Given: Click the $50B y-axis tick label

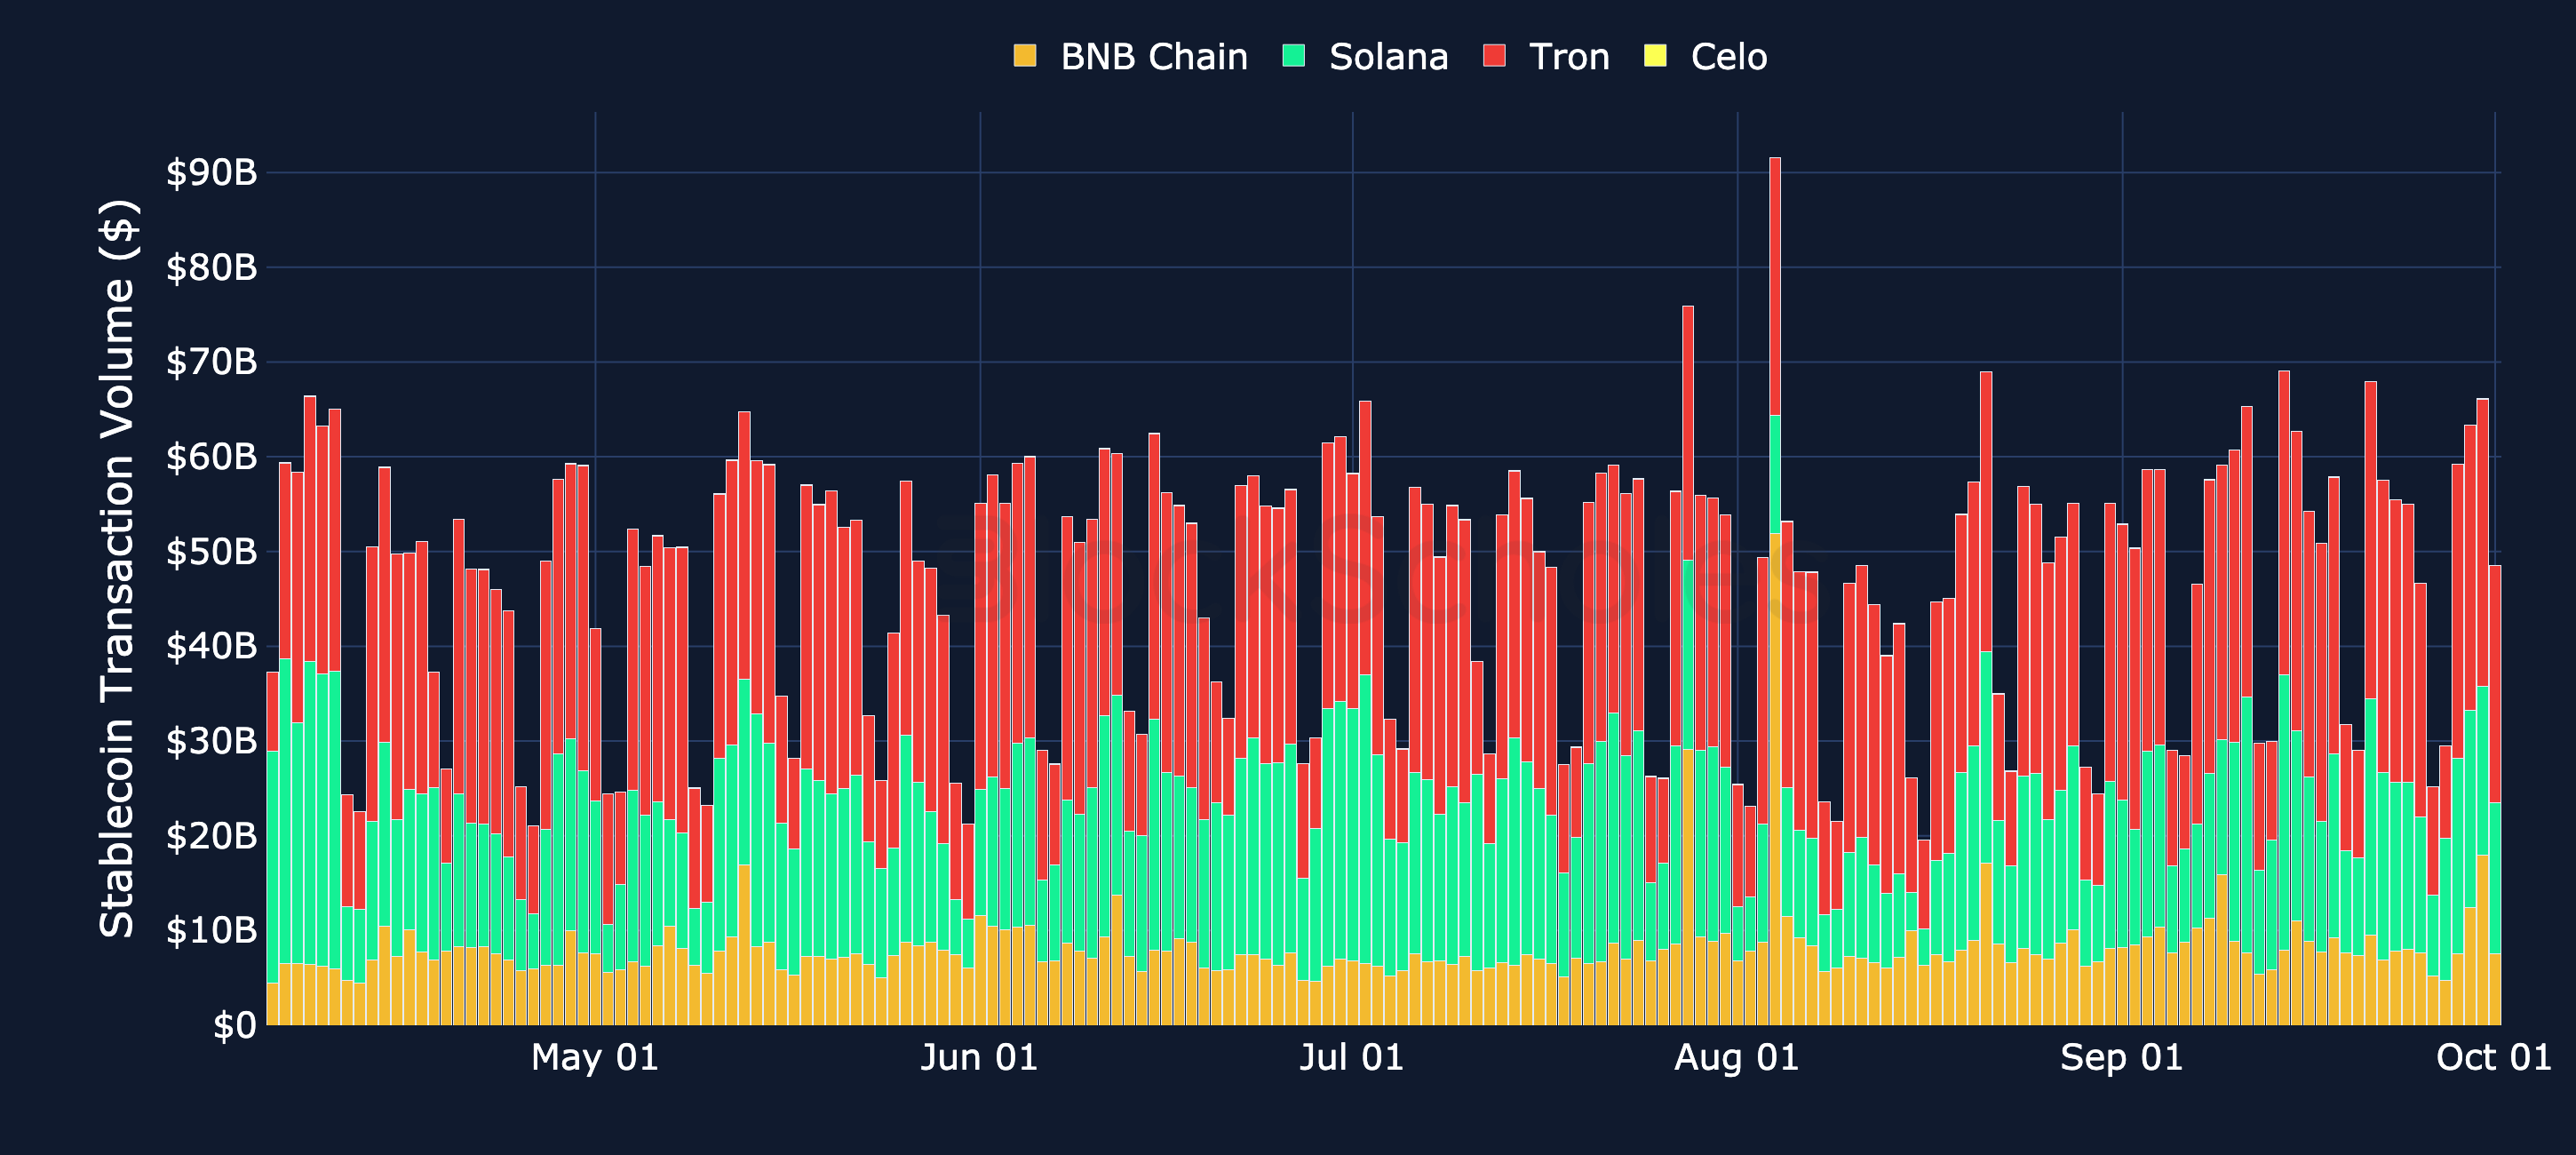Looking at the screenshot, I should (x=211, y=552).
